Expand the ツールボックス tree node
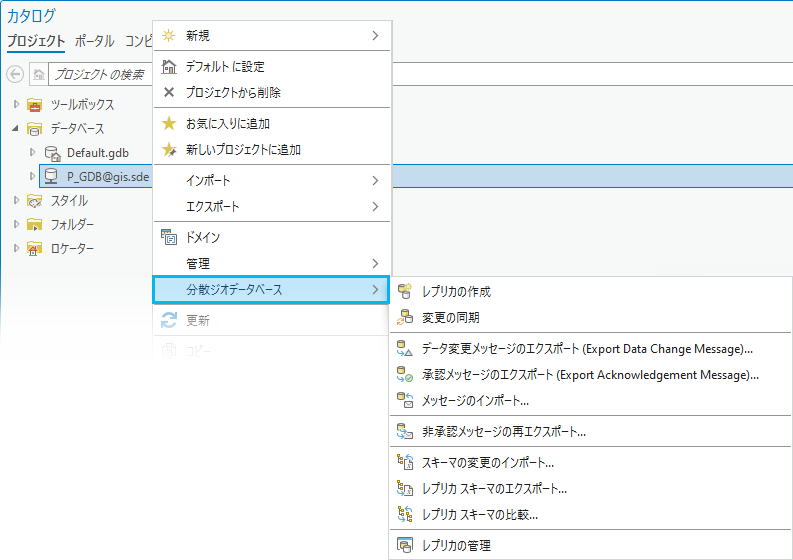This screenshot has height=560, width=793. (x=16, y=105)
